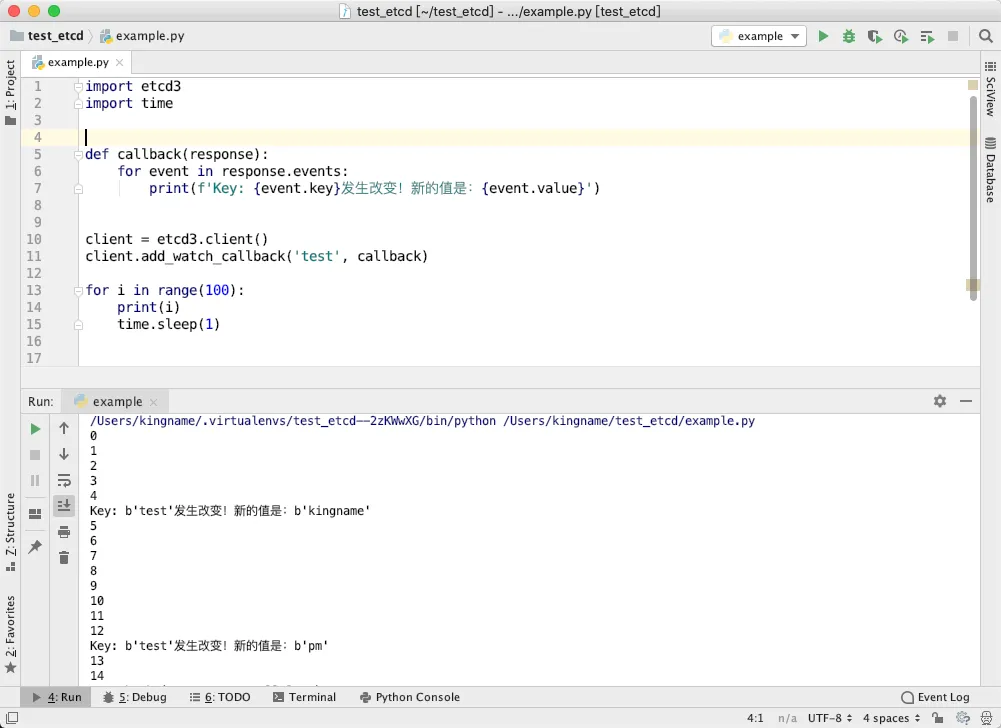Collapse the callback function fold marker
Screen dimensions: 1001x728
(x=78, y=155)
